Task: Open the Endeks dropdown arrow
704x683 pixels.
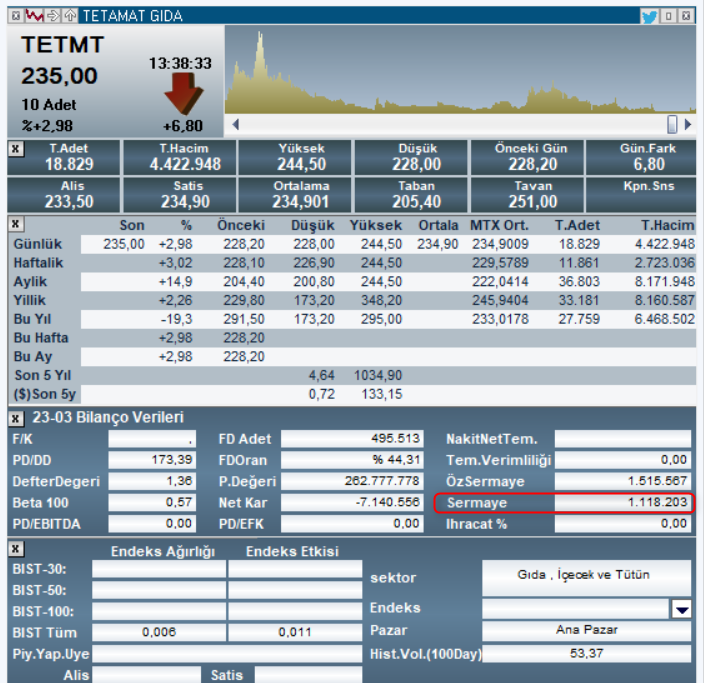Action: click(682, 609)
